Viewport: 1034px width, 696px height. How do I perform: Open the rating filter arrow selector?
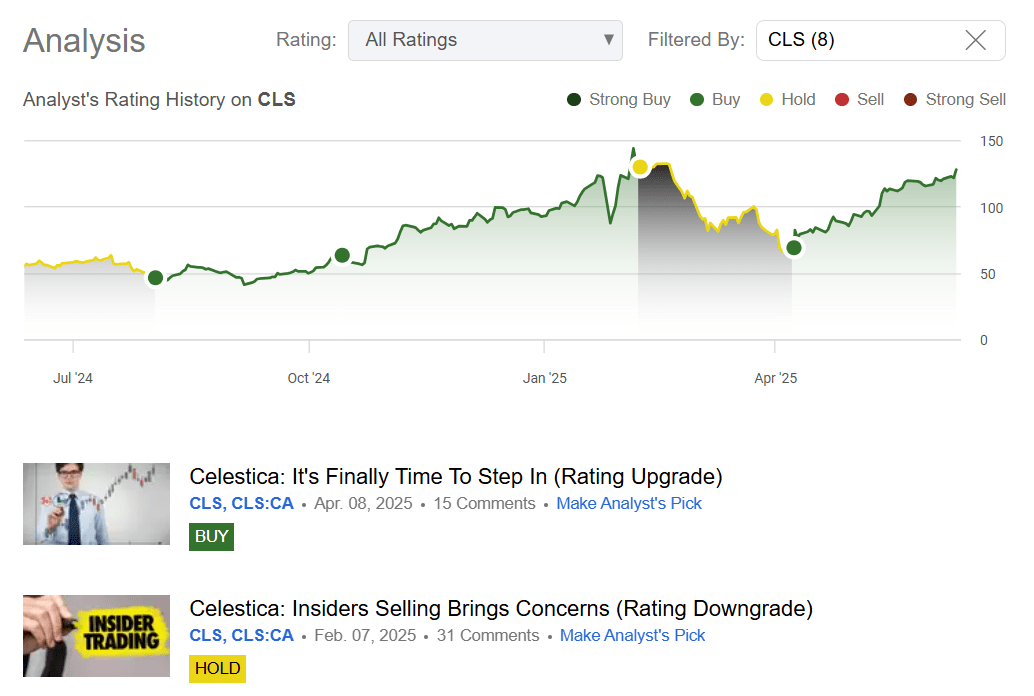(607, 40)
